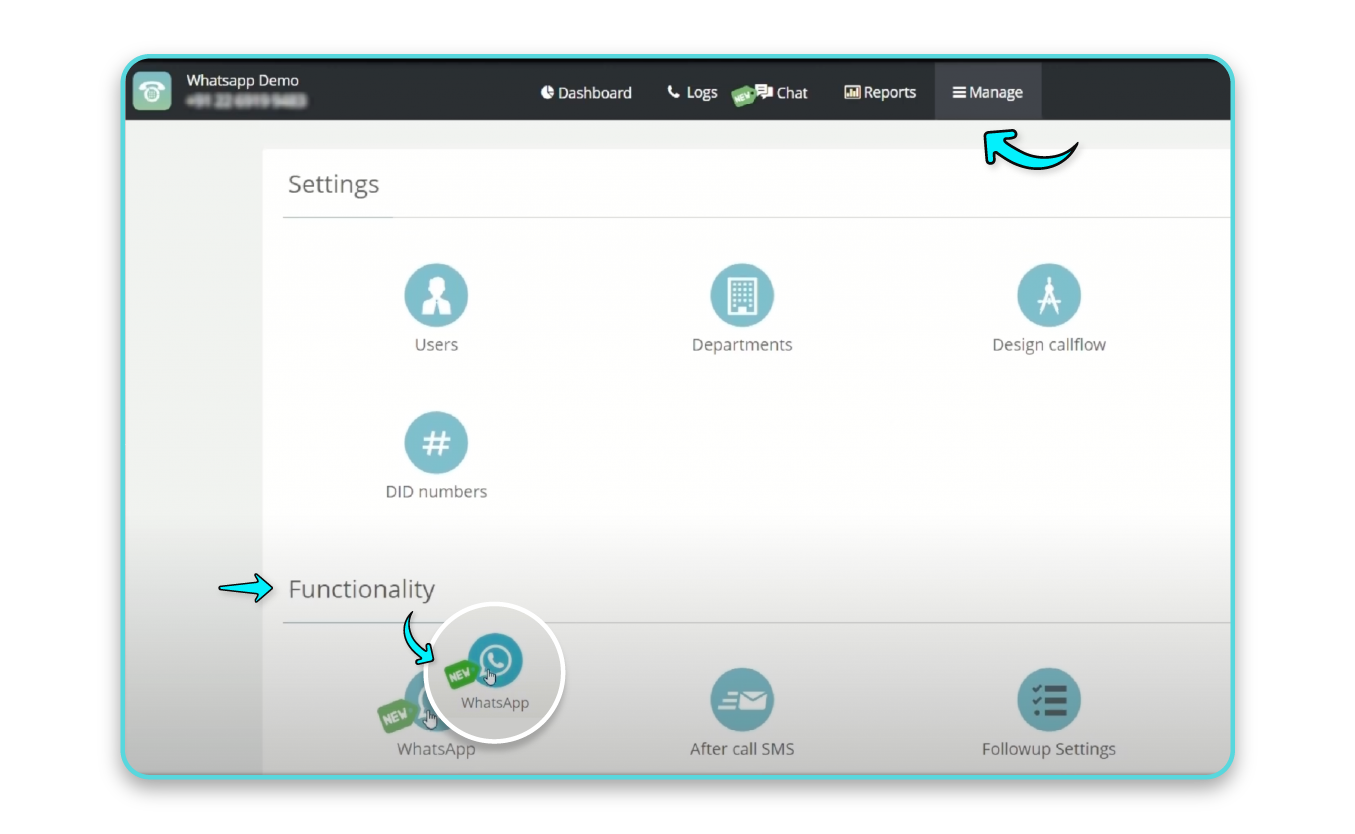This screenshot has width=1355, height=834.
Task: Select the After call SMS envelope icon
Action: point(742,699)
